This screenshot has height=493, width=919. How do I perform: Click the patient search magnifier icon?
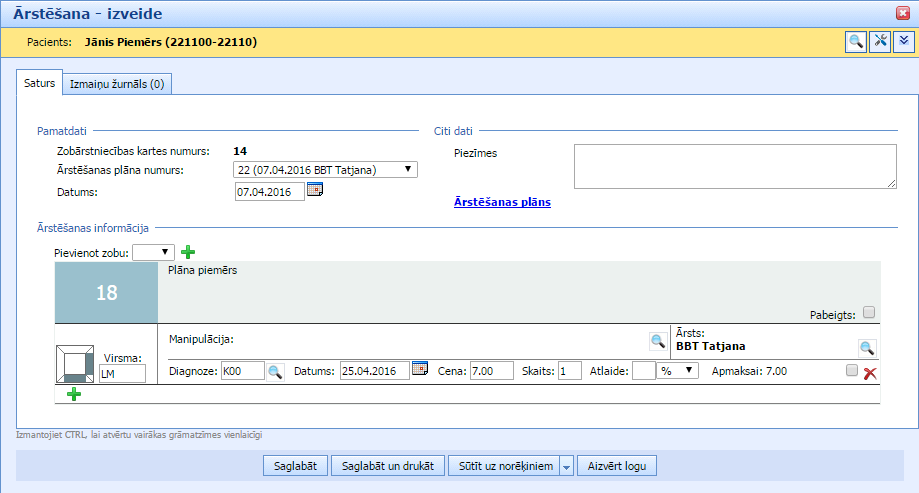tap(856, 41)
